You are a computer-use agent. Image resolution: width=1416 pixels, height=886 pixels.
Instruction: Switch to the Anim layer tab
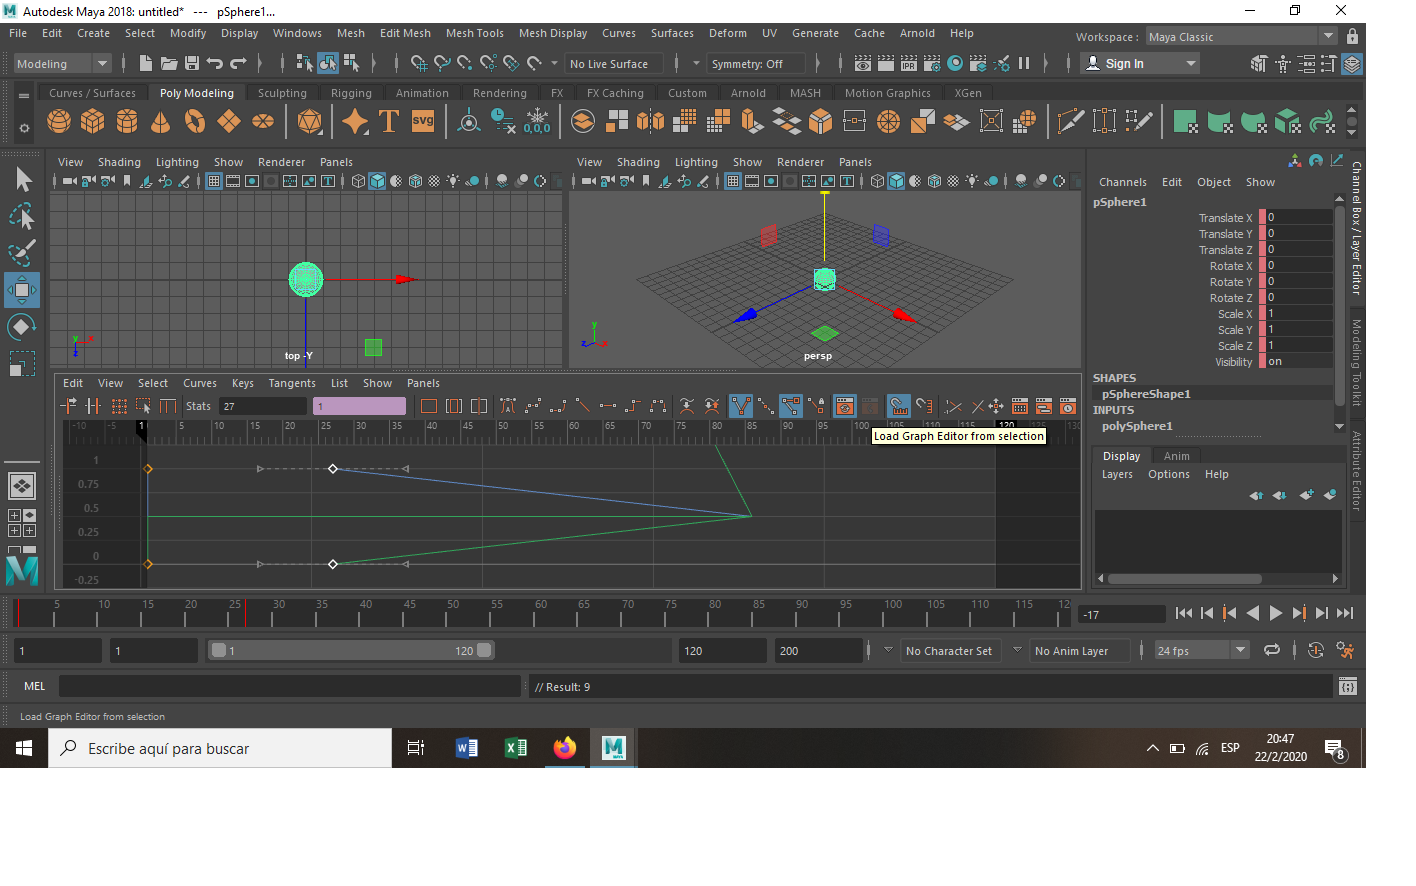pyautogui.click(x=1176, y=456)
